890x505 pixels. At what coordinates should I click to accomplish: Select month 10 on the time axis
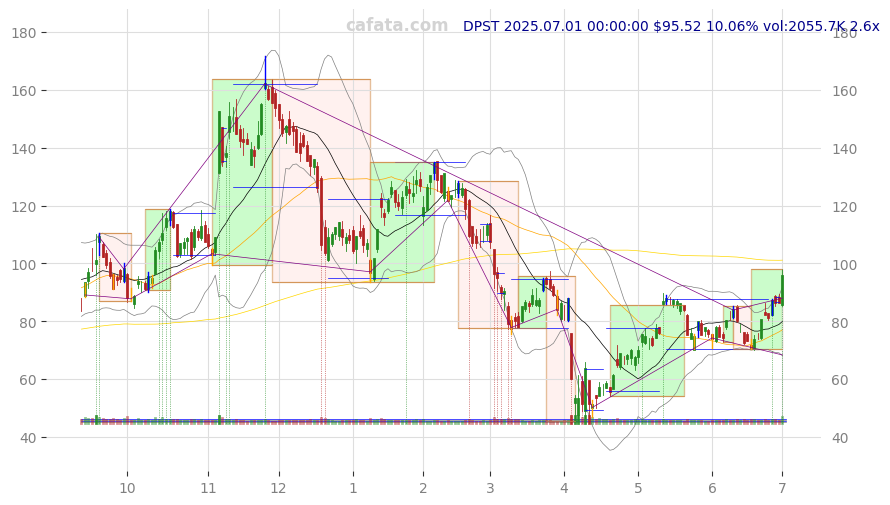(127, 488)
